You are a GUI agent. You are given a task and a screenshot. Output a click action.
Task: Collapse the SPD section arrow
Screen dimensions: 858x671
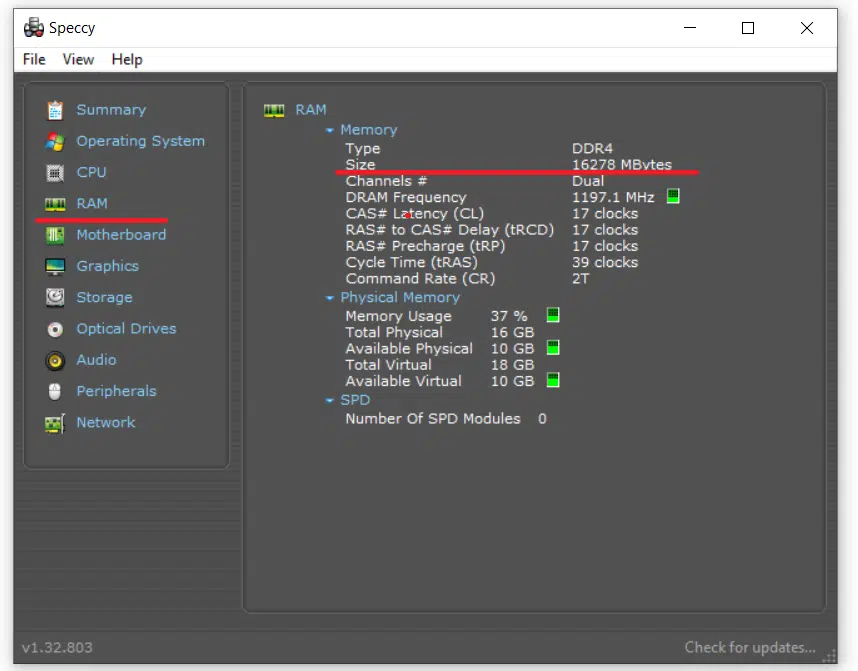329,401
